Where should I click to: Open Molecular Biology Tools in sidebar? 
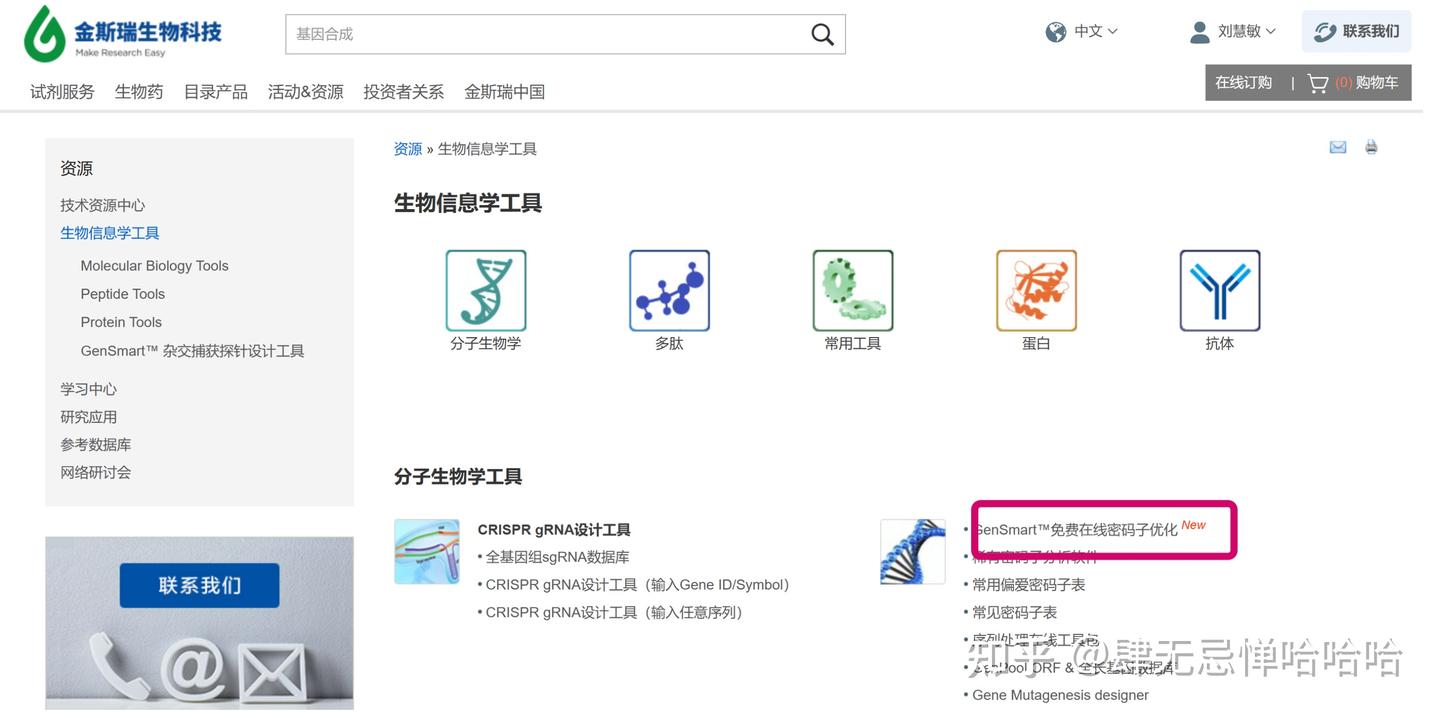pyautogui.click(x=154, y=266)
